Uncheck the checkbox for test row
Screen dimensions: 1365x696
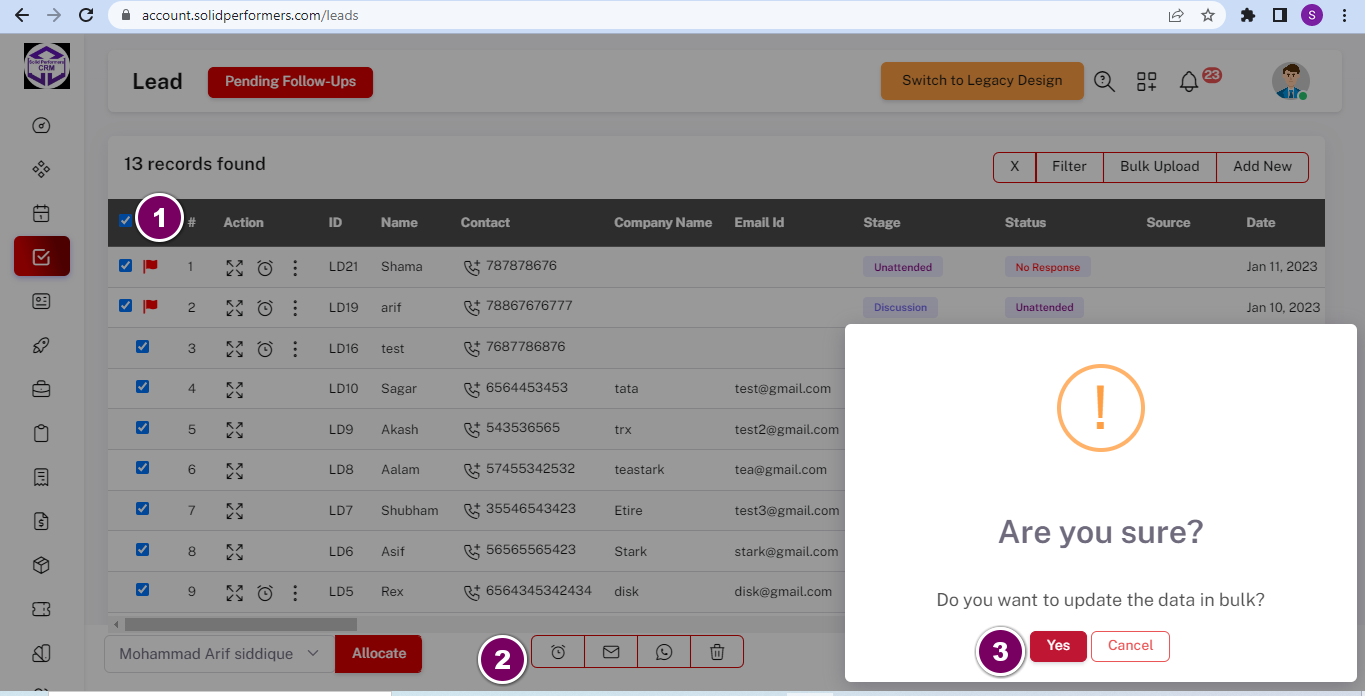click(x=142, y=346)
